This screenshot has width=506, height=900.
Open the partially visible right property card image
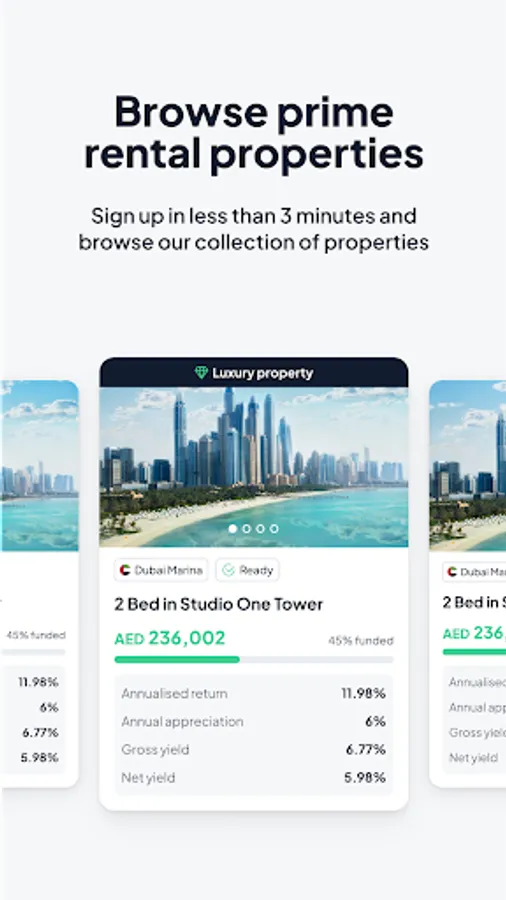click(468, 465)
